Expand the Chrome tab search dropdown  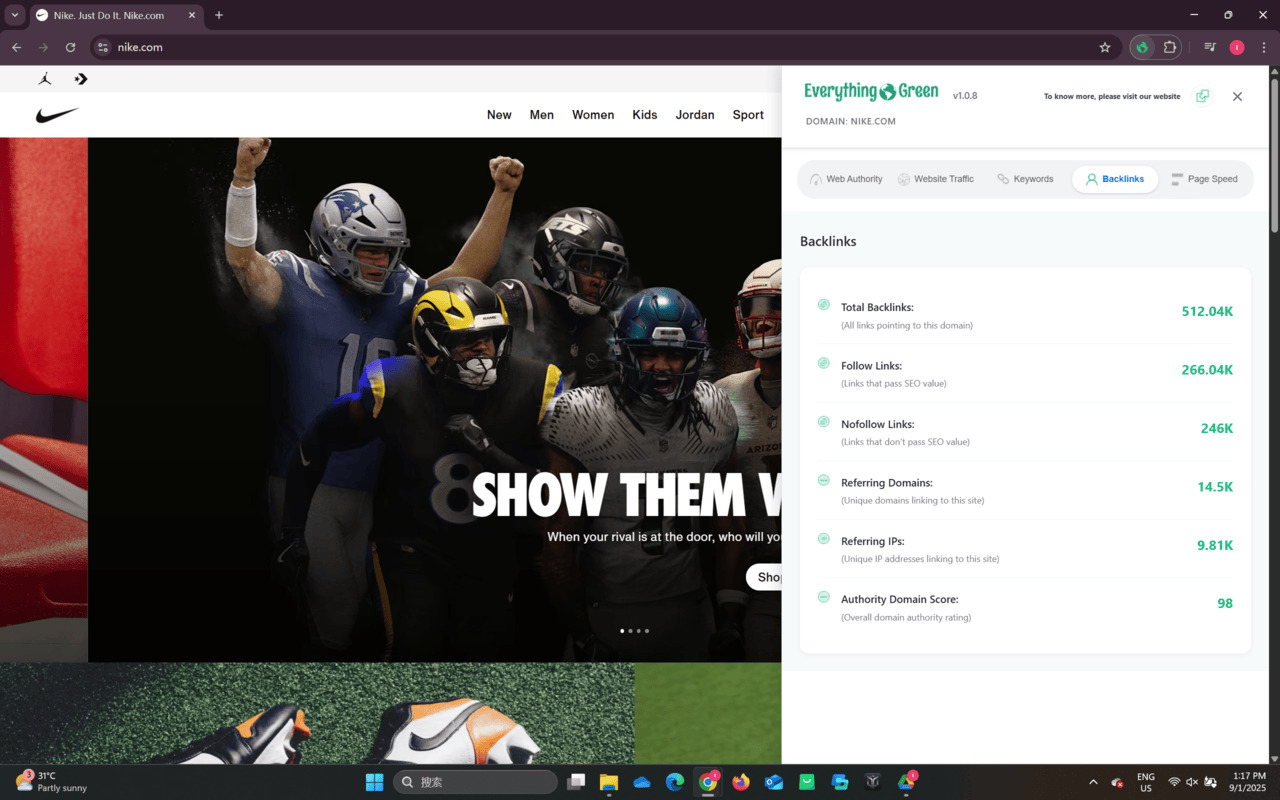(x=15, y=15)
